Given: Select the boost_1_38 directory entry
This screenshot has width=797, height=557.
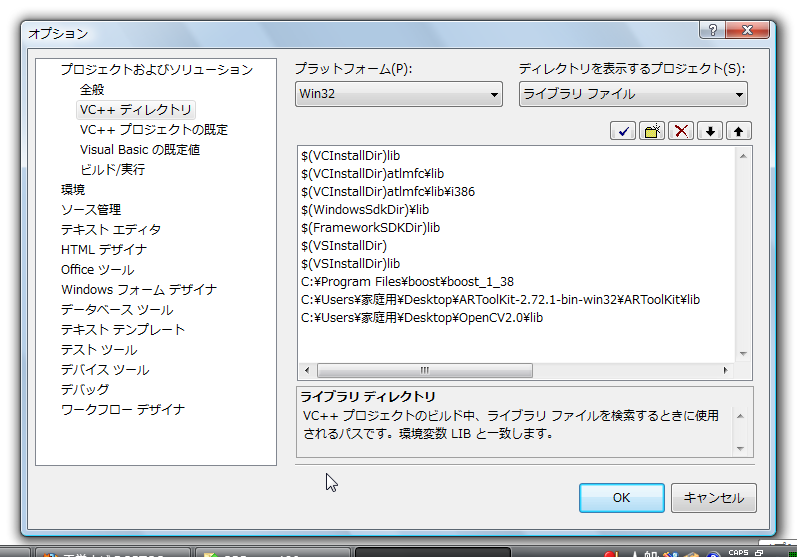Looking at the screenshot, I should tap(407, 282).
